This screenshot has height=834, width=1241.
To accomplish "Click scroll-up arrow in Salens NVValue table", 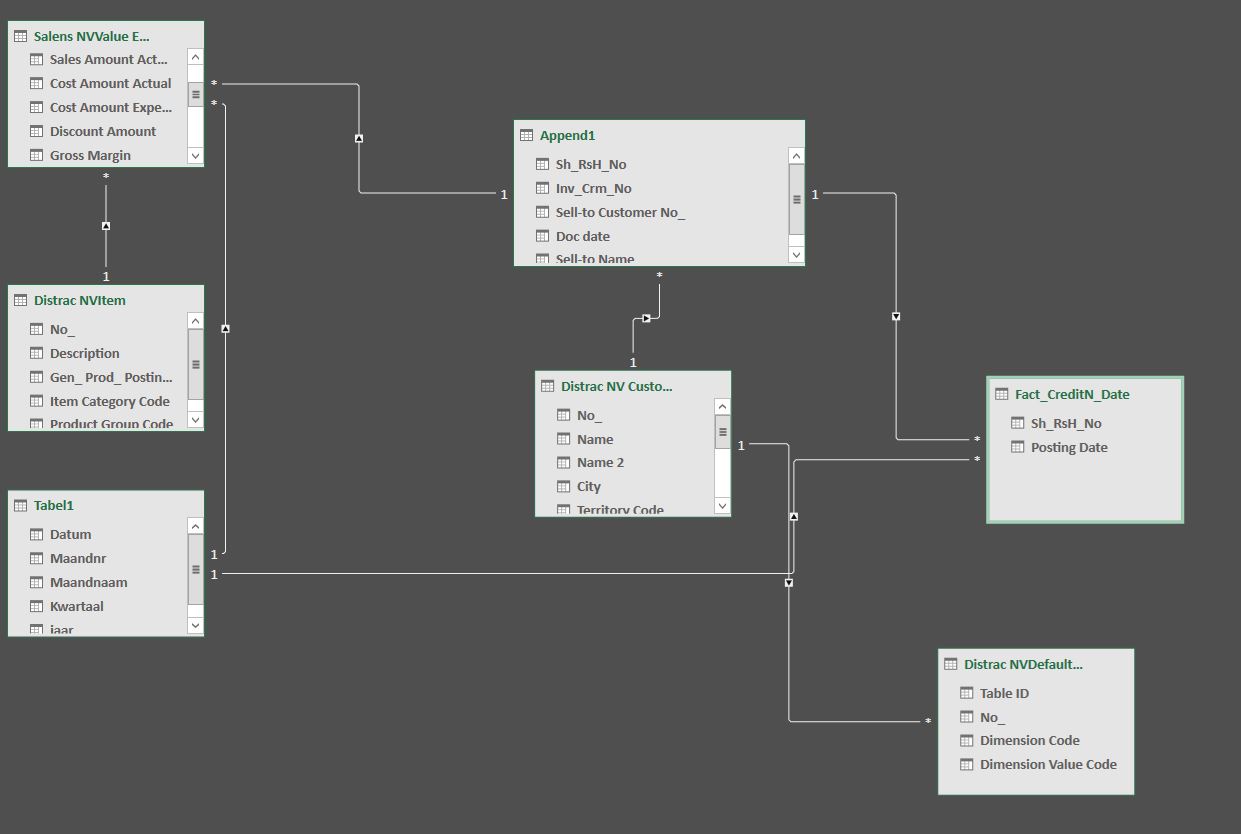I will [x=195, y=58].
